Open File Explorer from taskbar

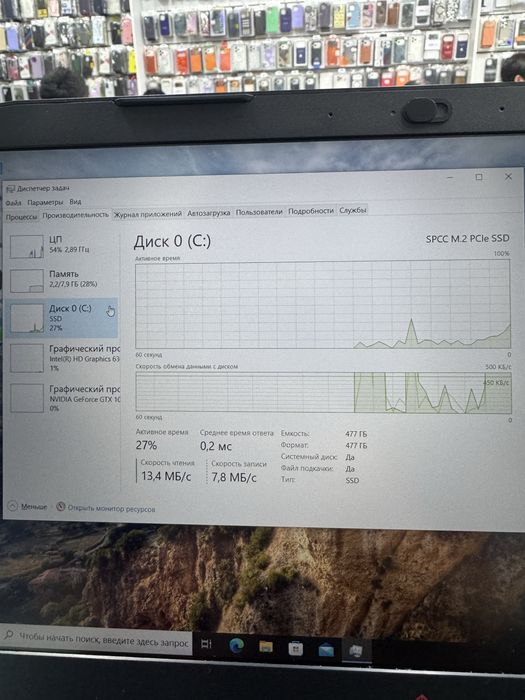266,646
